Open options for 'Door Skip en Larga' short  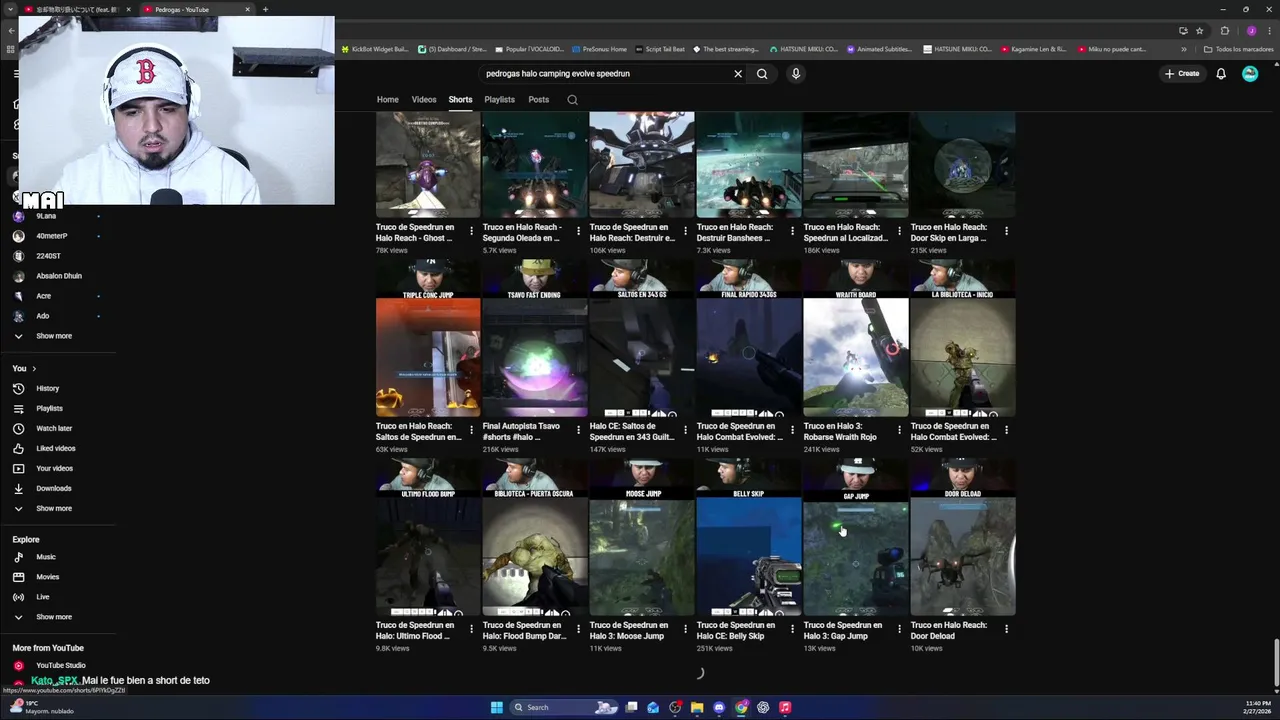click(x=1006, y=231)
